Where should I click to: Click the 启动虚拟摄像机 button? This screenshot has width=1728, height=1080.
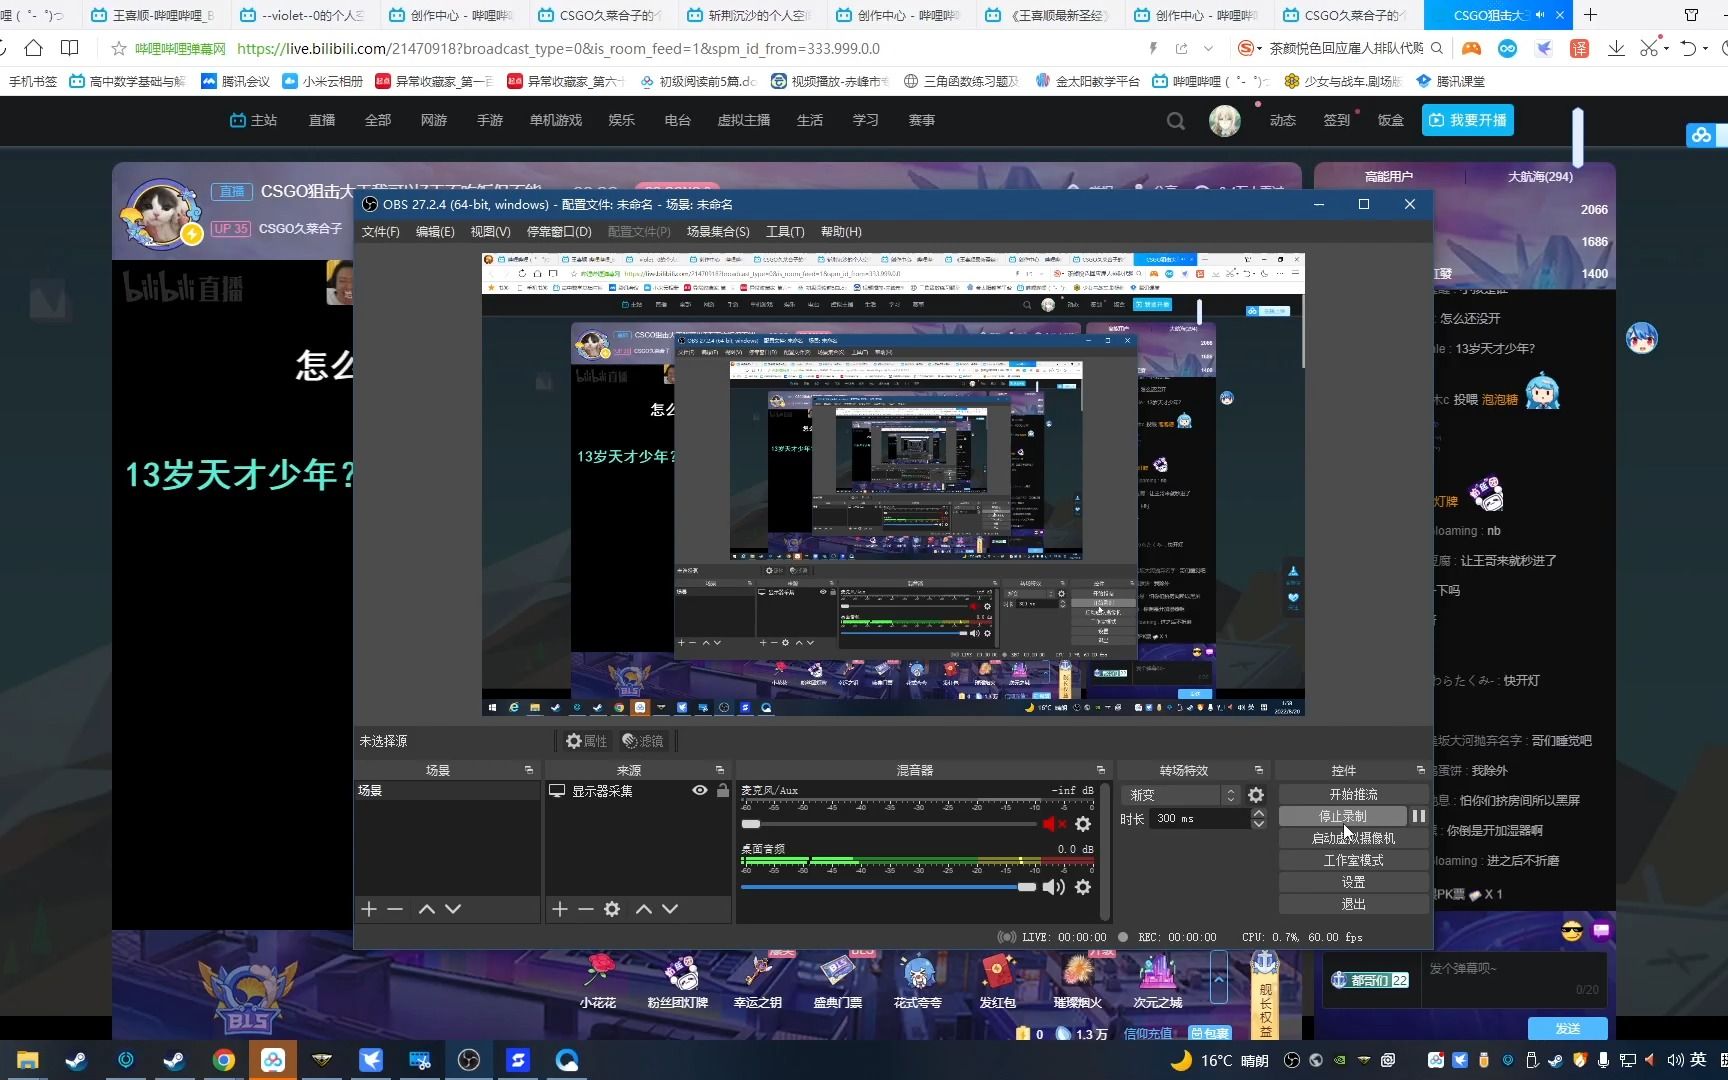(1354, 838)
